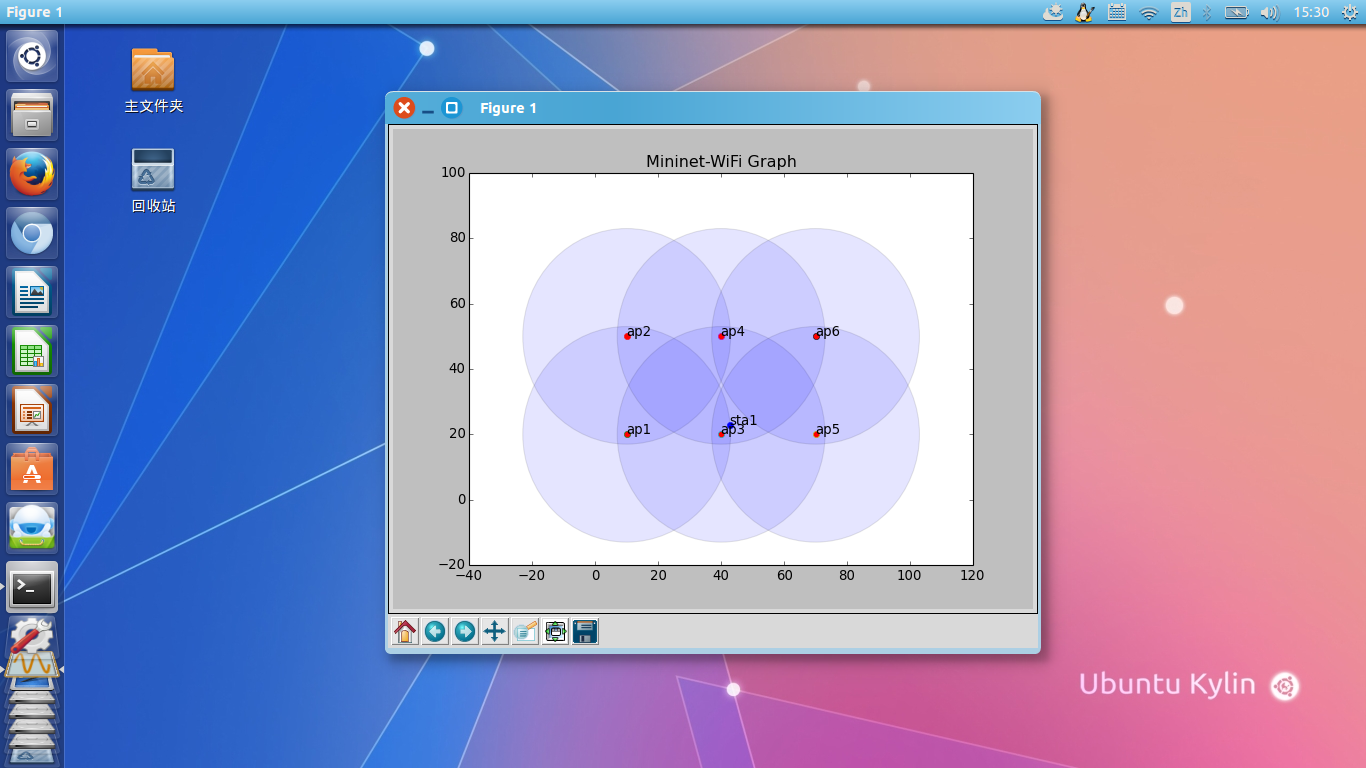The height and width of the screenshot is (768, 1366).
Task: Click the ap6 label in plot
Action: coord(827,332)
